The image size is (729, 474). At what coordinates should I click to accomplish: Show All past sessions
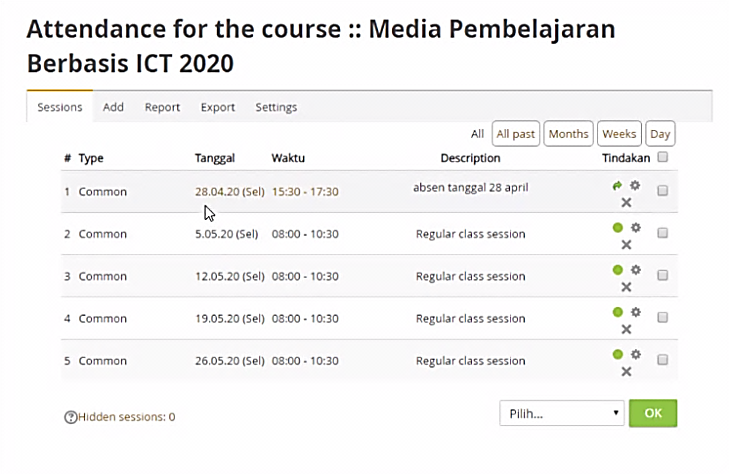[516, 134]
